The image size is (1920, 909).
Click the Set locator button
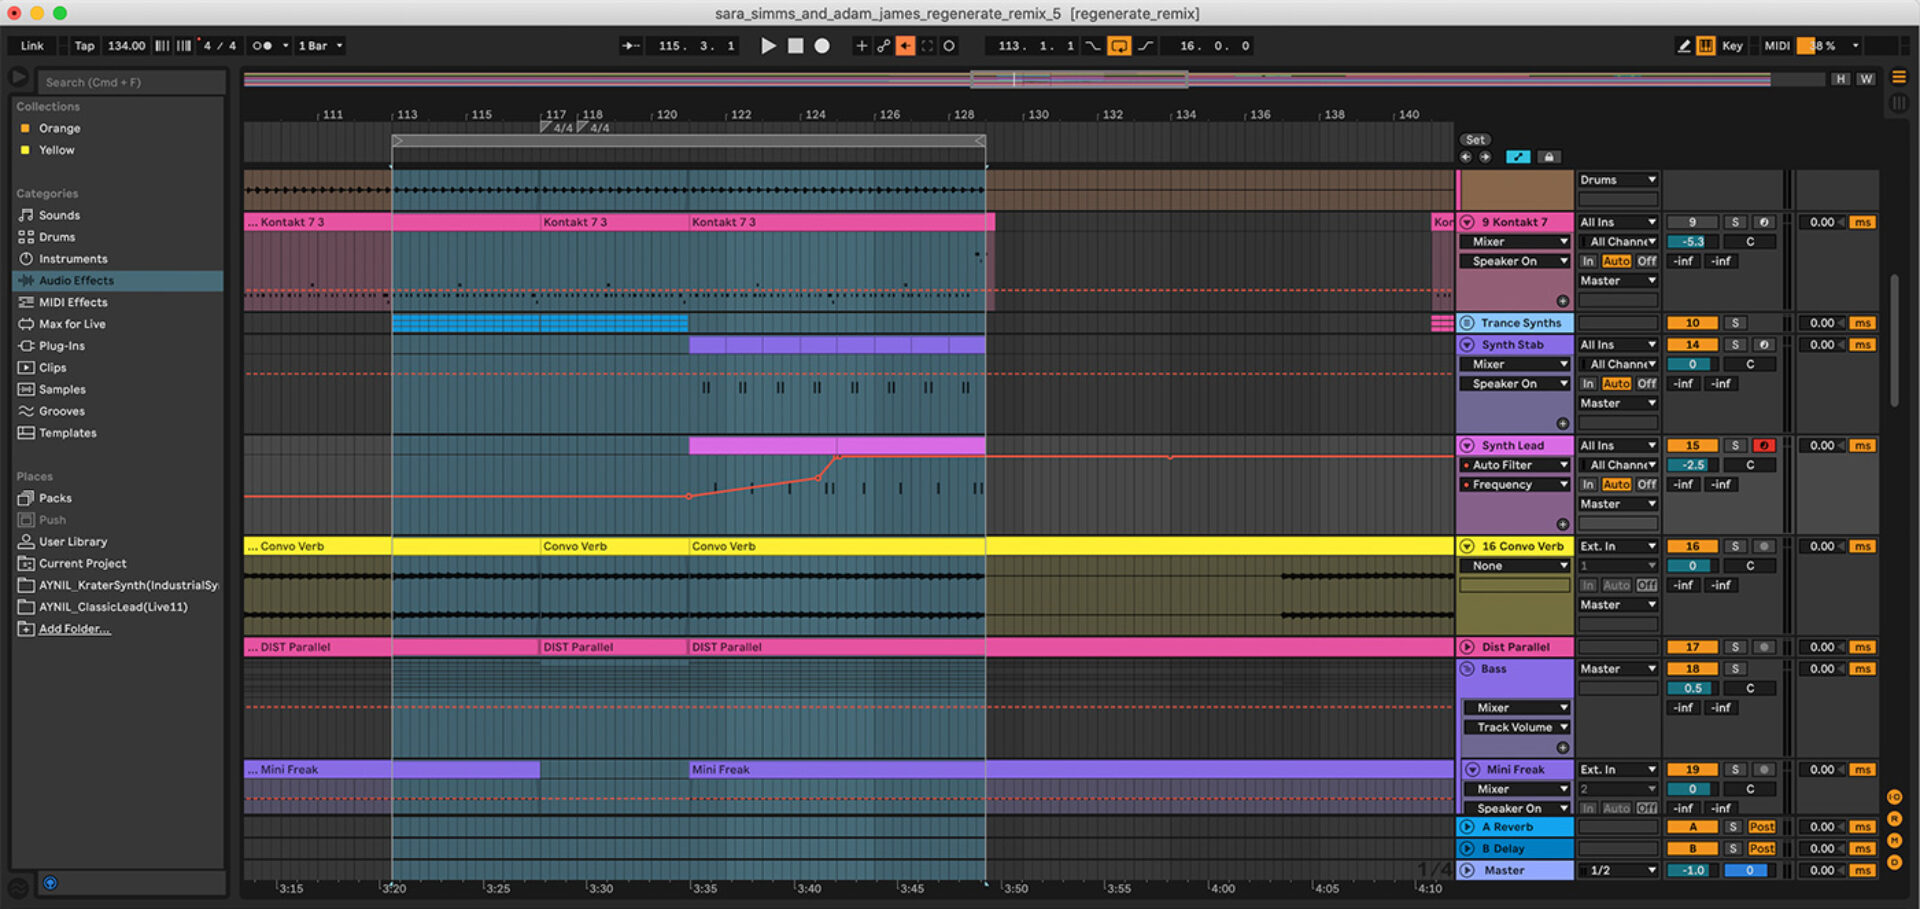coord(1475,139)
